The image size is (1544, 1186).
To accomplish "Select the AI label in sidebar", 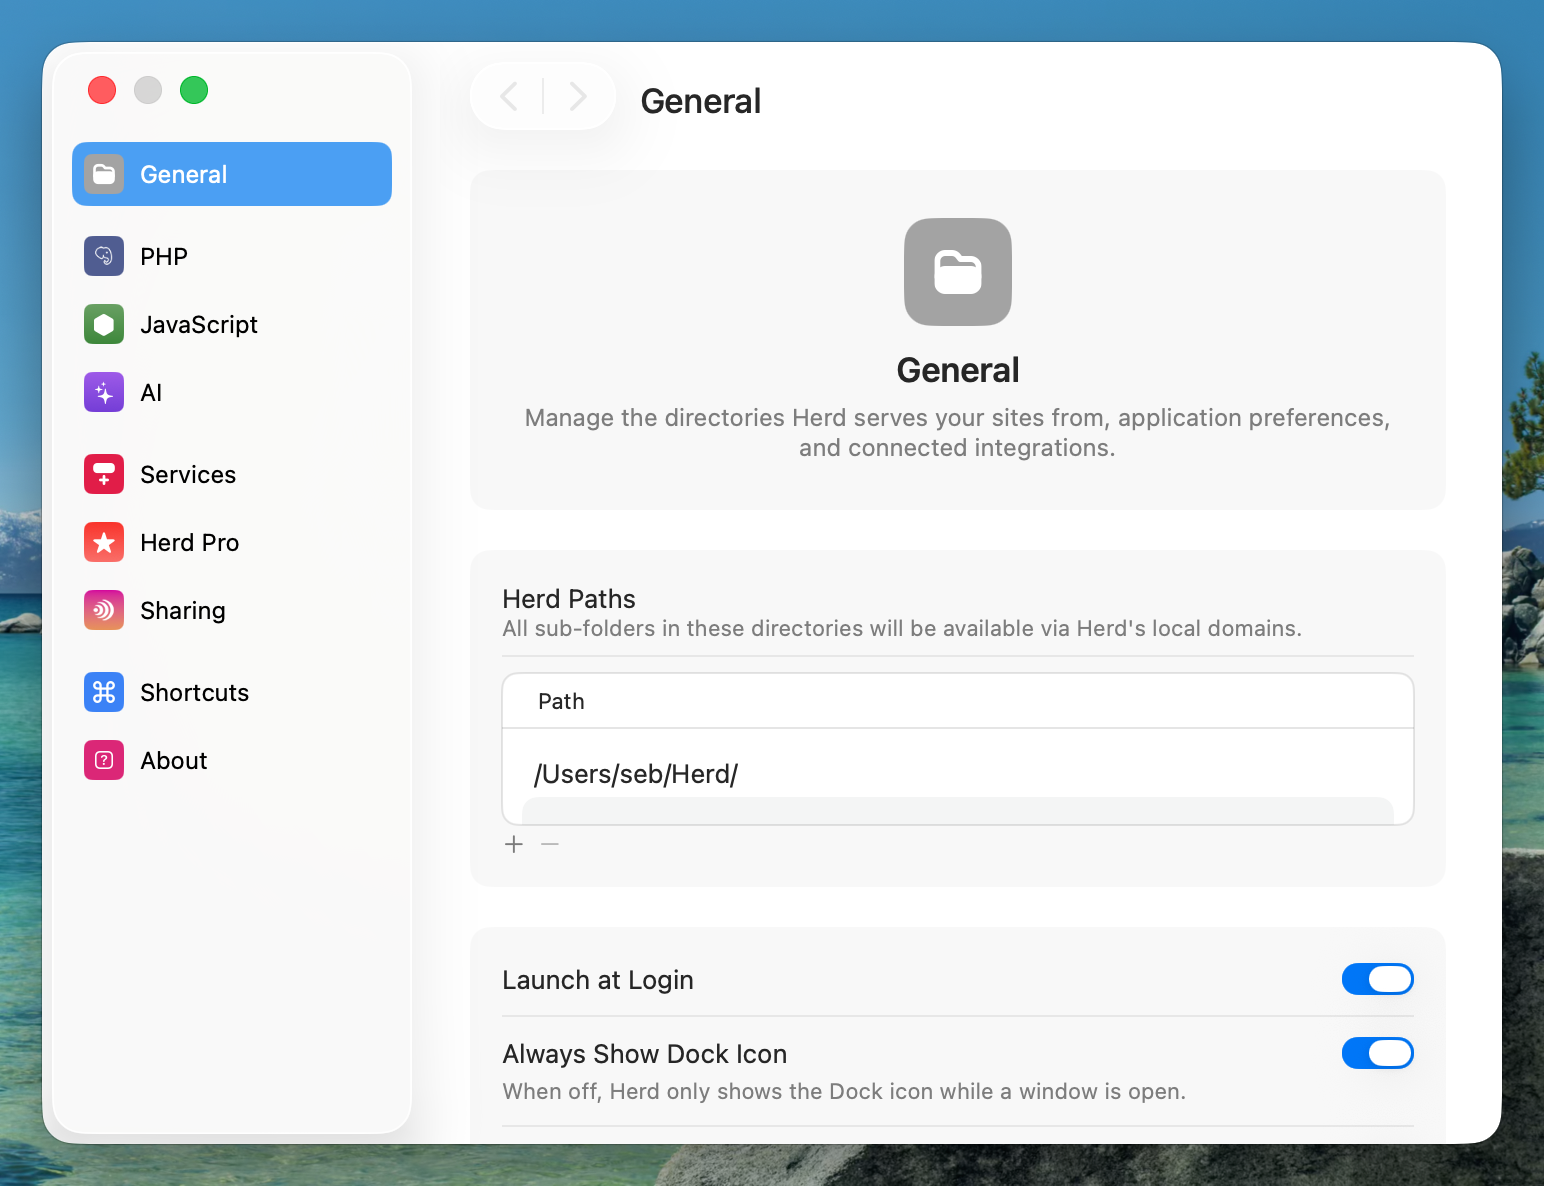I will [x=151, y=393].
